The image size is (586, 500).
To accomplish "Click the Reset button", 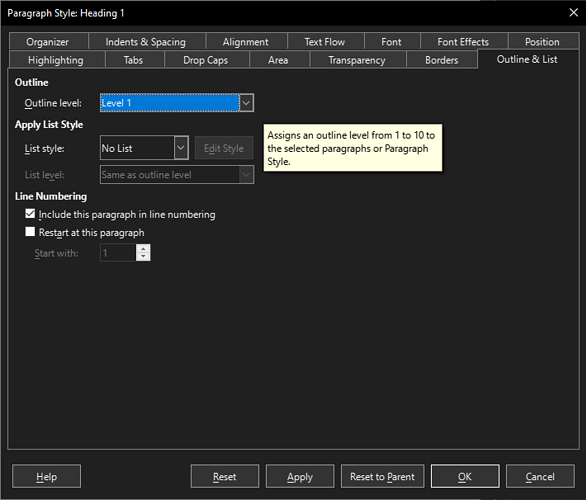I will (225, 476).
